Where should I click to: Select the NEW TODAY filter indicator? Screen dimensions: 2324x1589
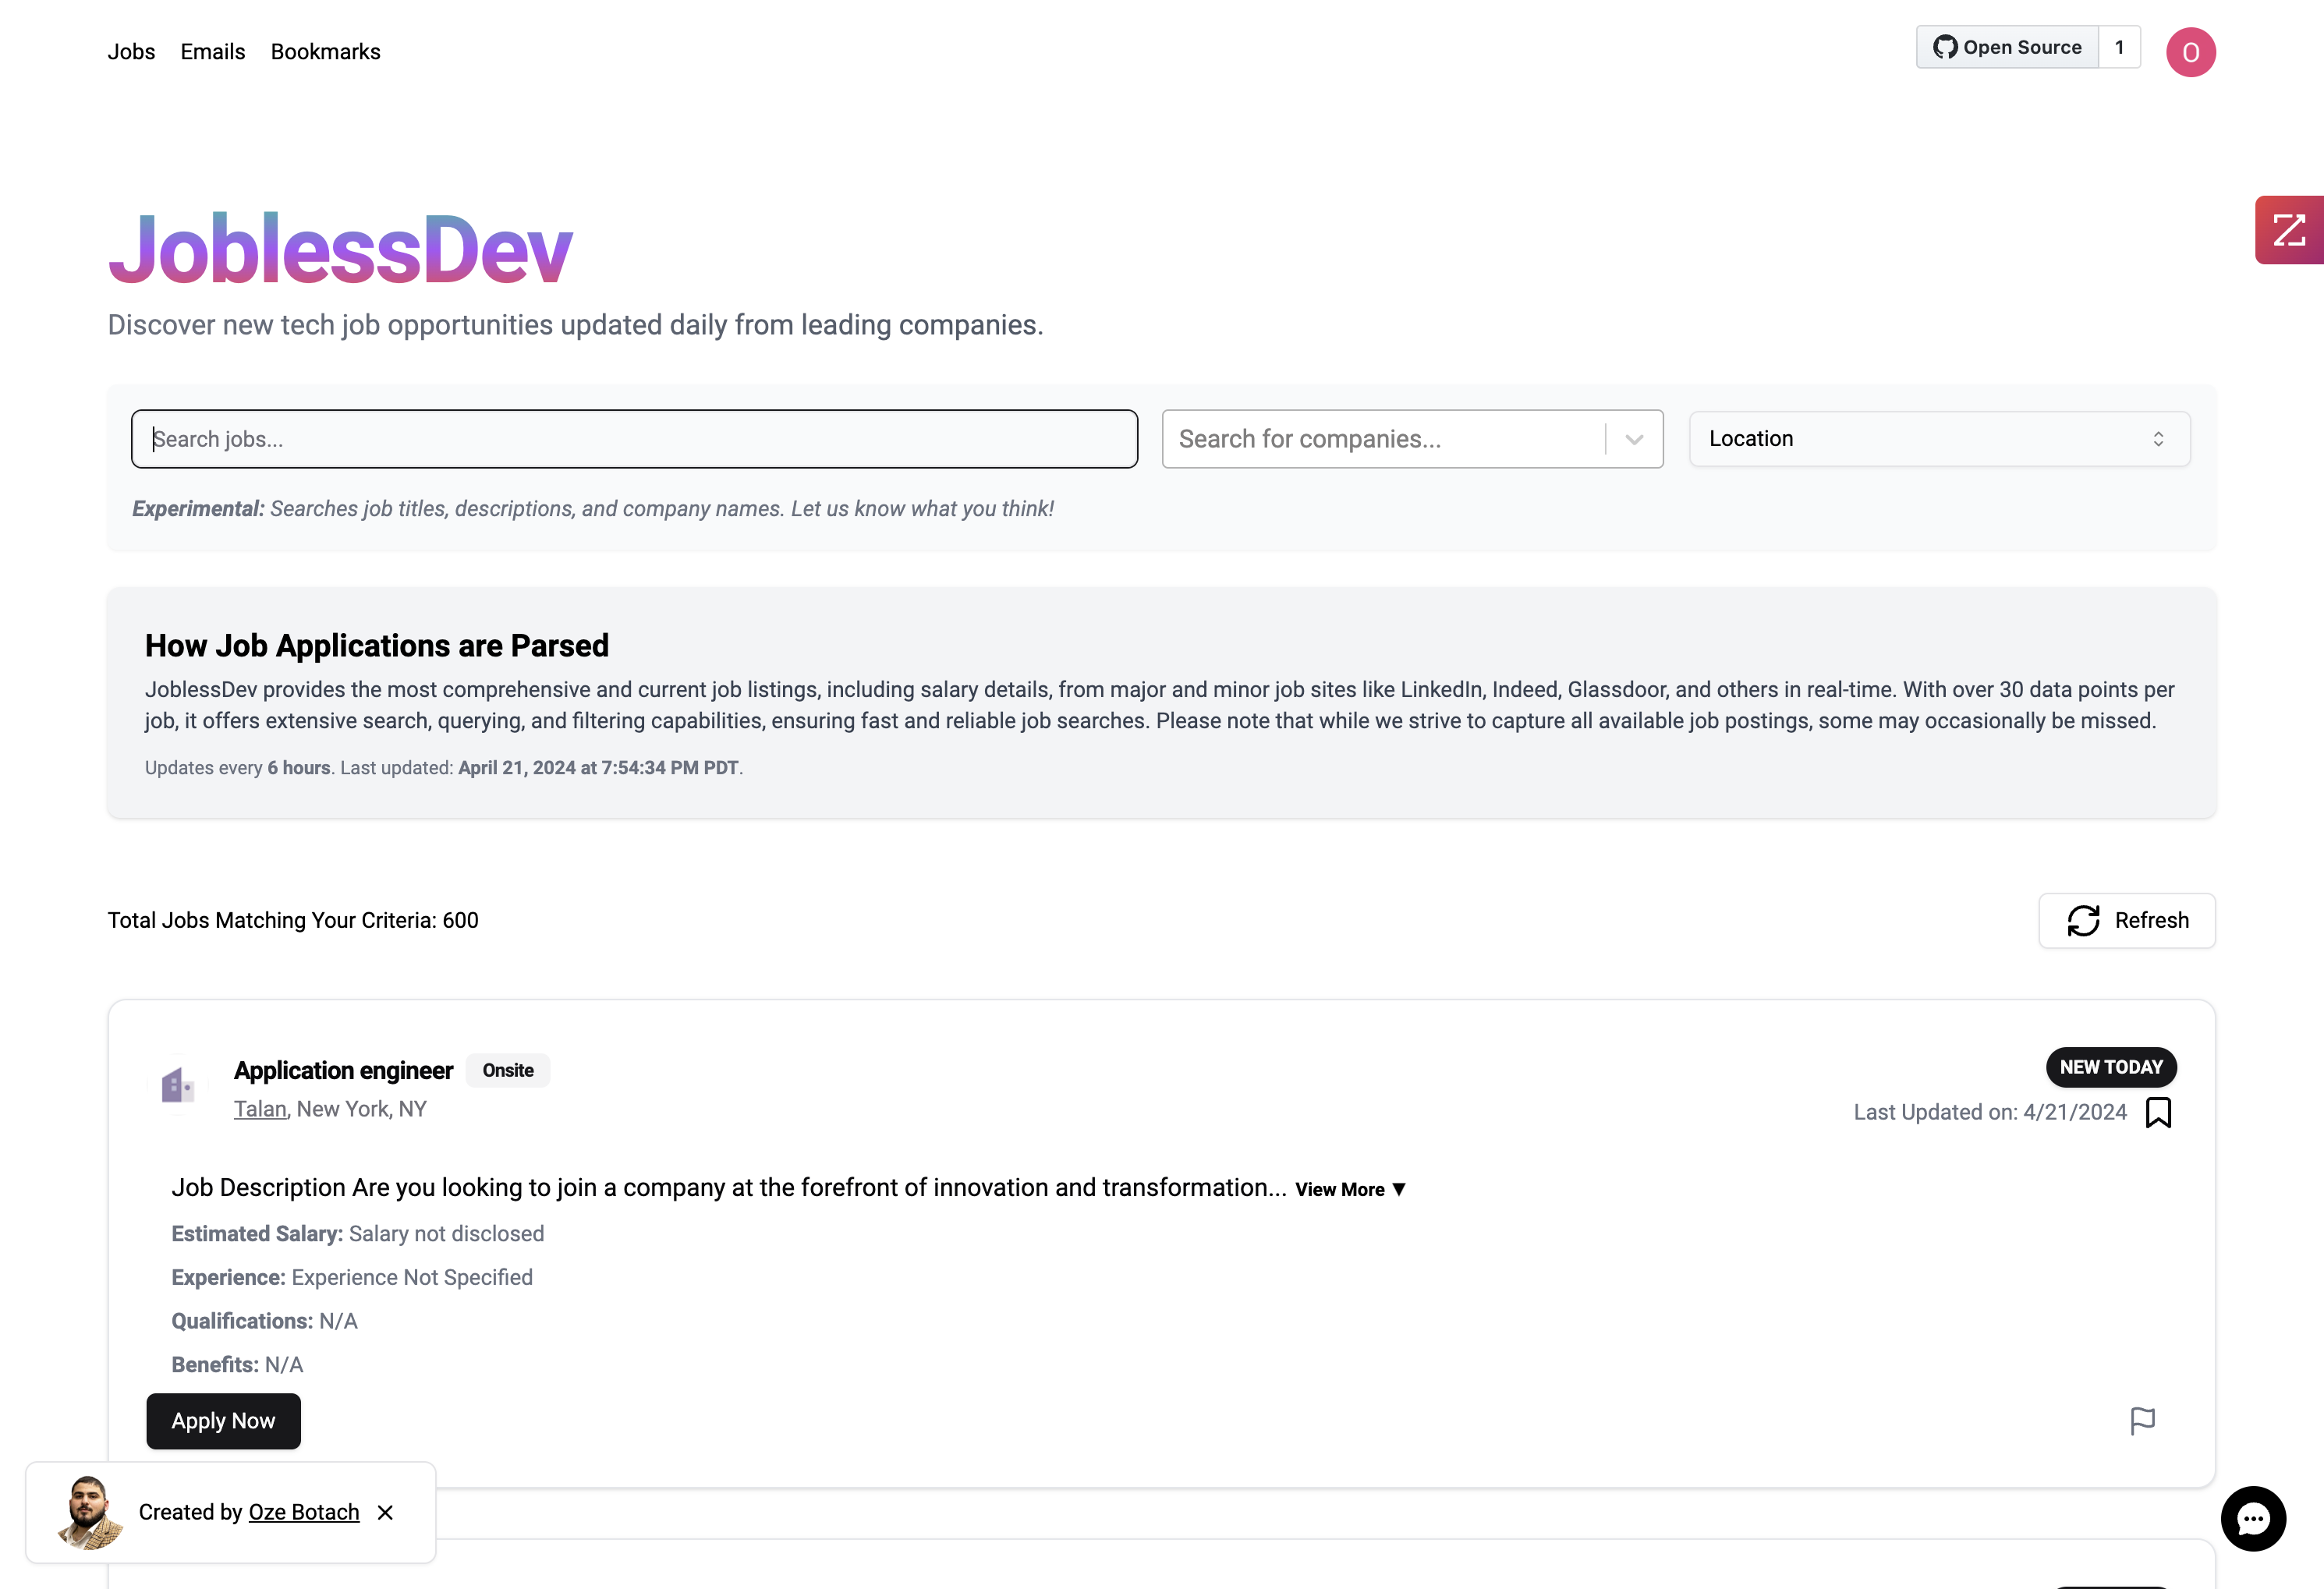(2112, 1067)
